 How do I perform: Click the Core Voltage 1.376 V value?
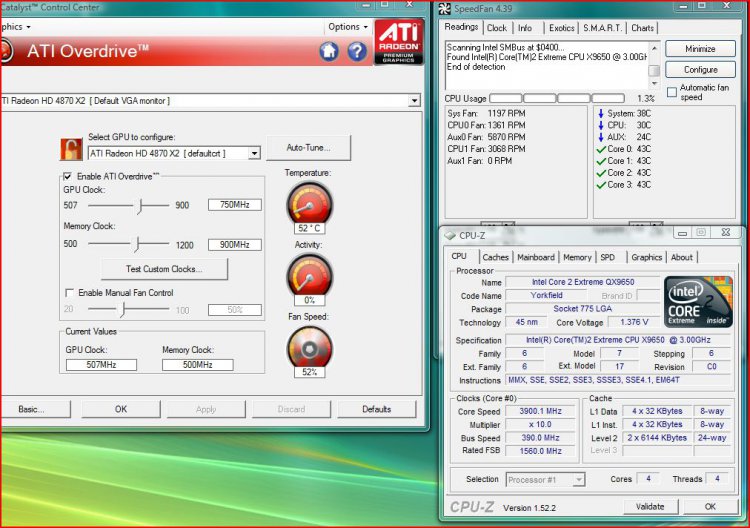pyautogui.click(x=634, y=322)
